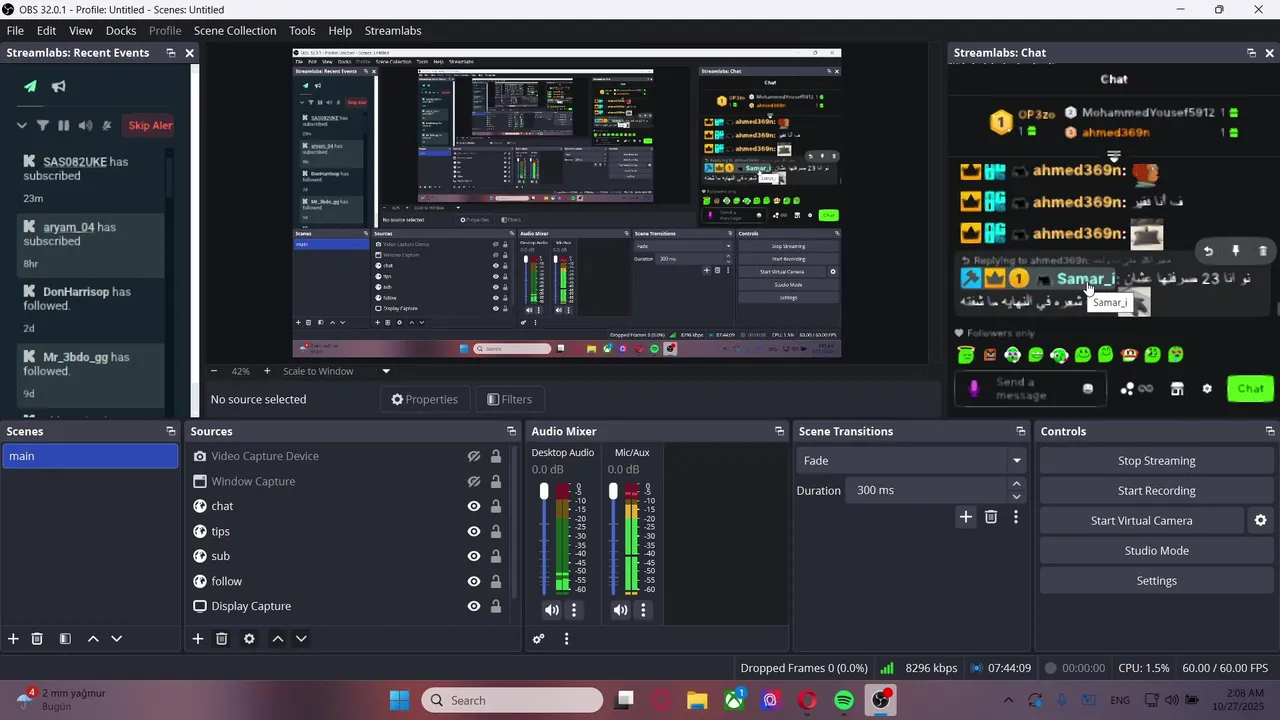The width and height of the screenshot is (1280, 720).
Task: Mute Desktop Audio speaker button
Action: [x=552, y=610]
